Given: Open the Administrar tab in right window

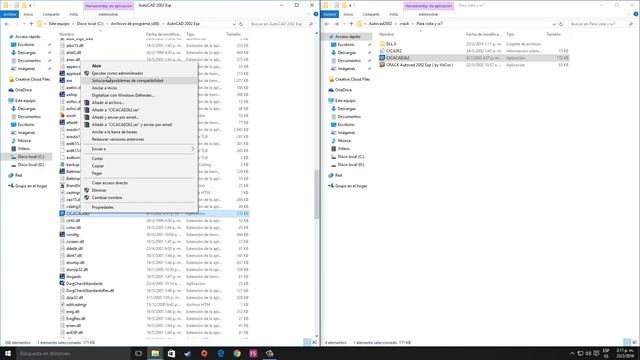Looking at the screenshot, I should pos(428,14).
